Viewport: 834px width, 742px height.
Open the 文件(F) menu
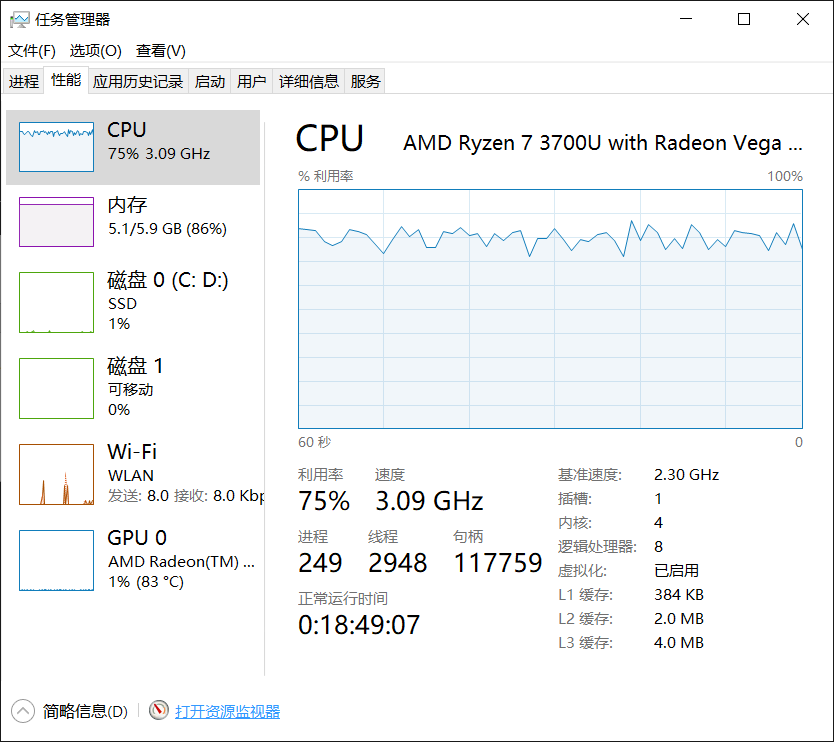[x=32, y=51]
